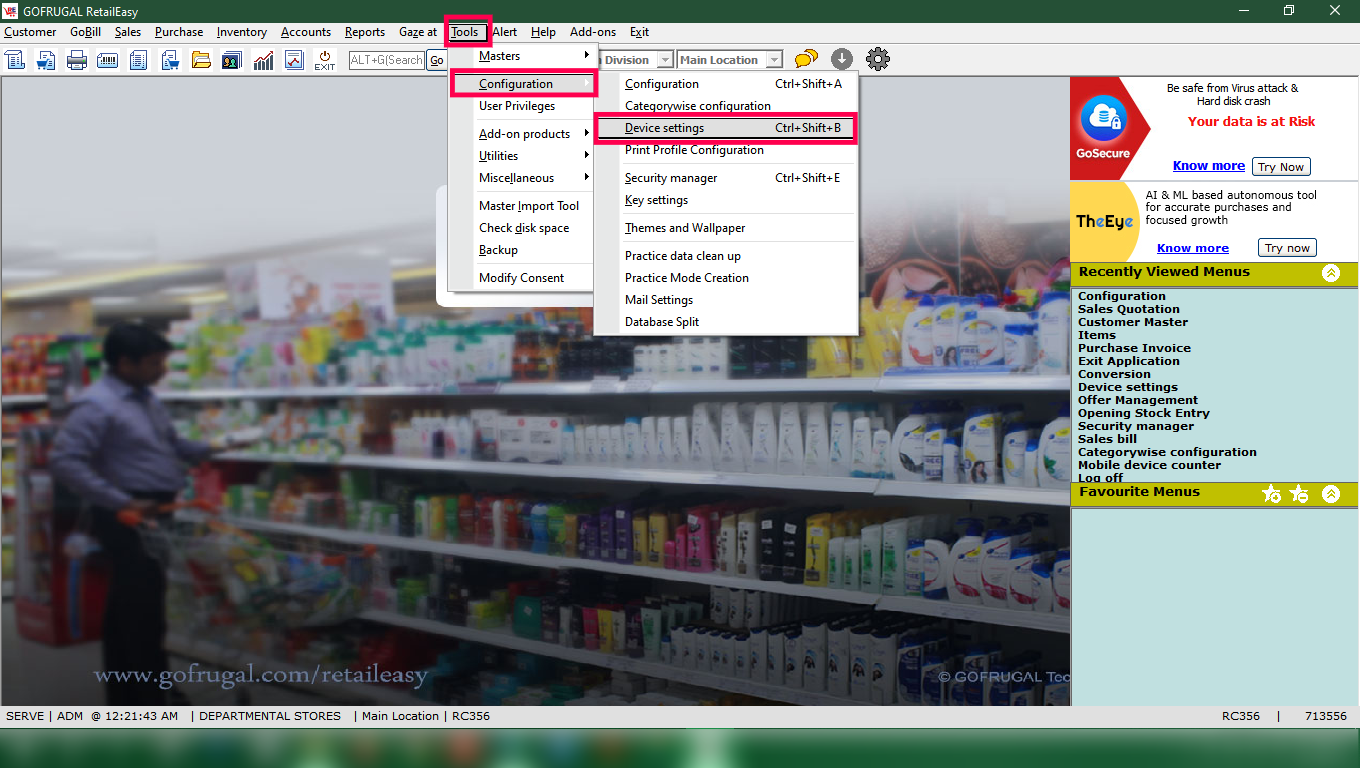Open the gear settings icon in the toolbar

pos(878,60)
